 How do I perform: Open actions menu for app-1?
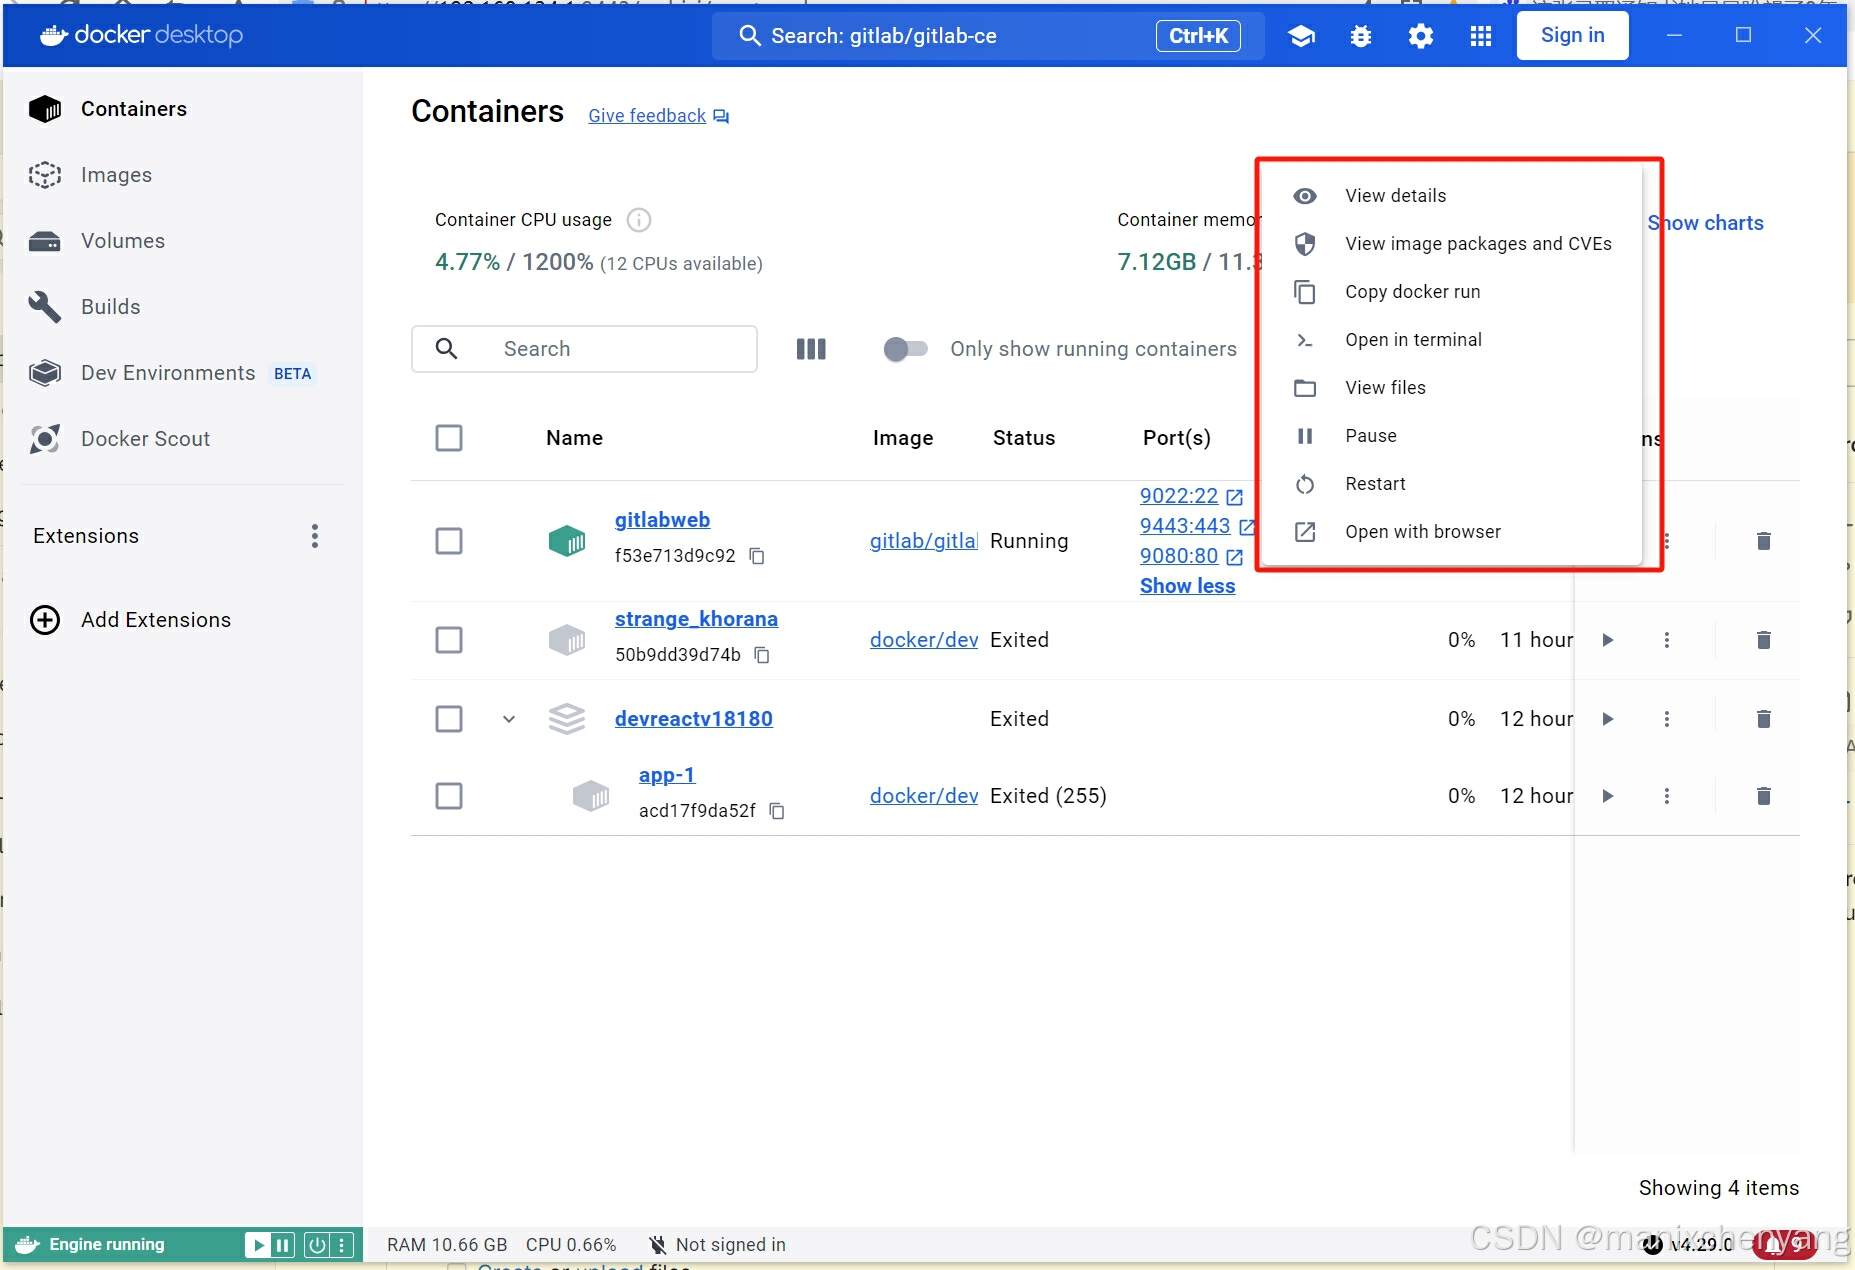click(1667, 796)
